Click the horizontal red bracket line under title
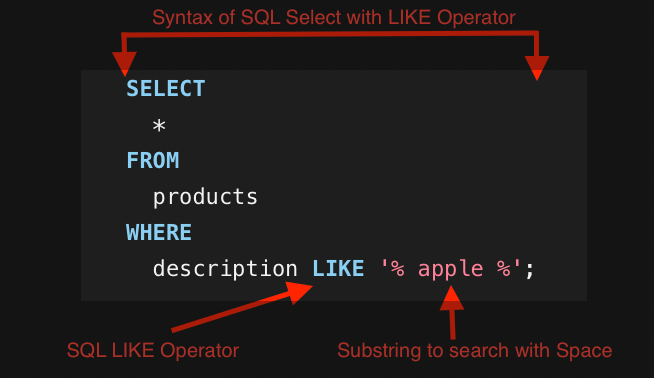 pos(330,34)
